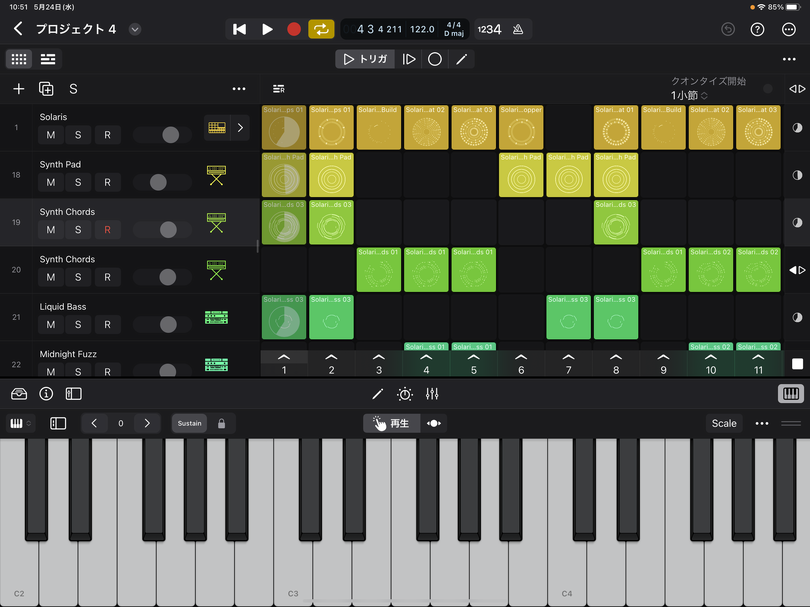Image resolution: width=810 pixels, height=607 pixels.
Task: Shift keyboard octave up
Action: coord(147,424)
